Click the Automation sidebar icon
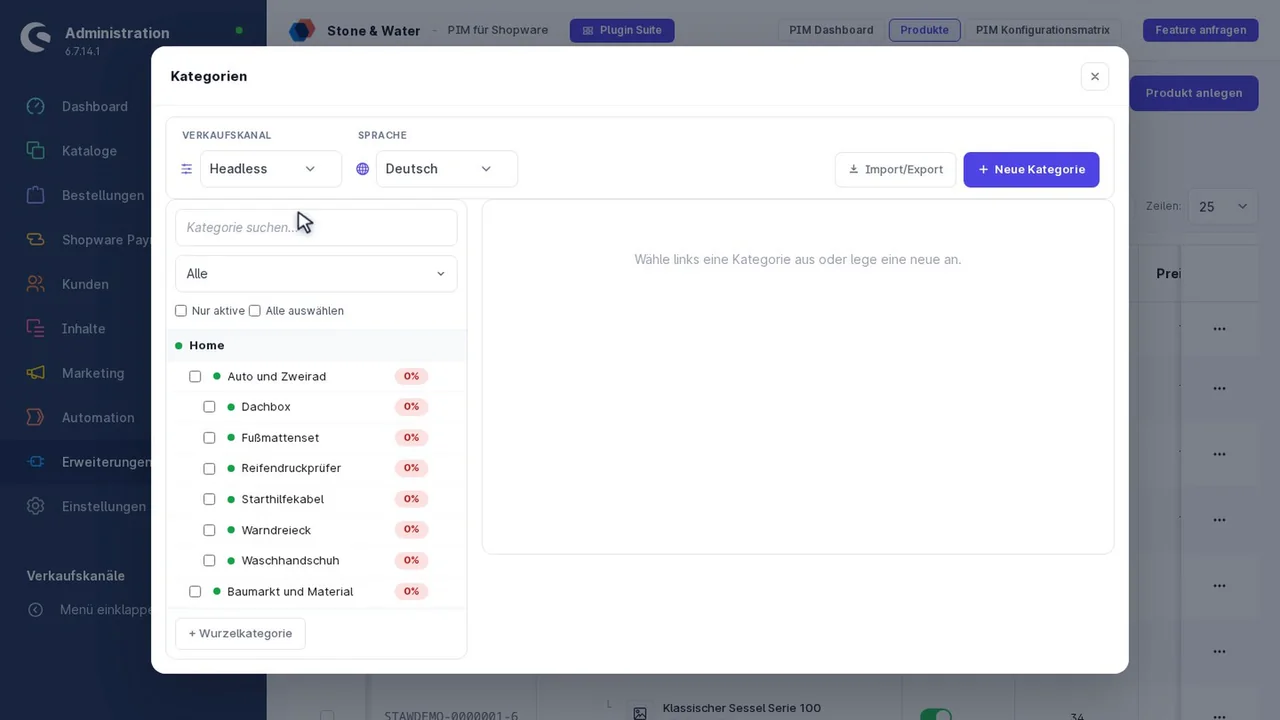Screen dimensions: 1280x720 36,417
